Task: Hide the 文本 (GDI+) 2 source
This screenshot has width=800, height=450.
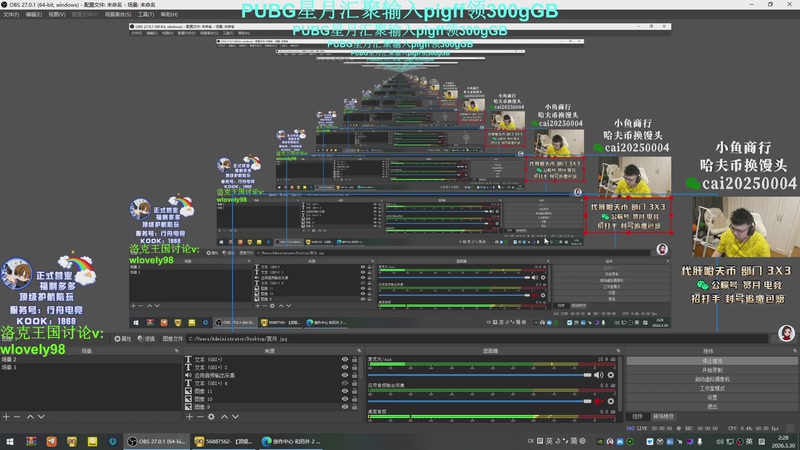Action: [x=345, y=367]
